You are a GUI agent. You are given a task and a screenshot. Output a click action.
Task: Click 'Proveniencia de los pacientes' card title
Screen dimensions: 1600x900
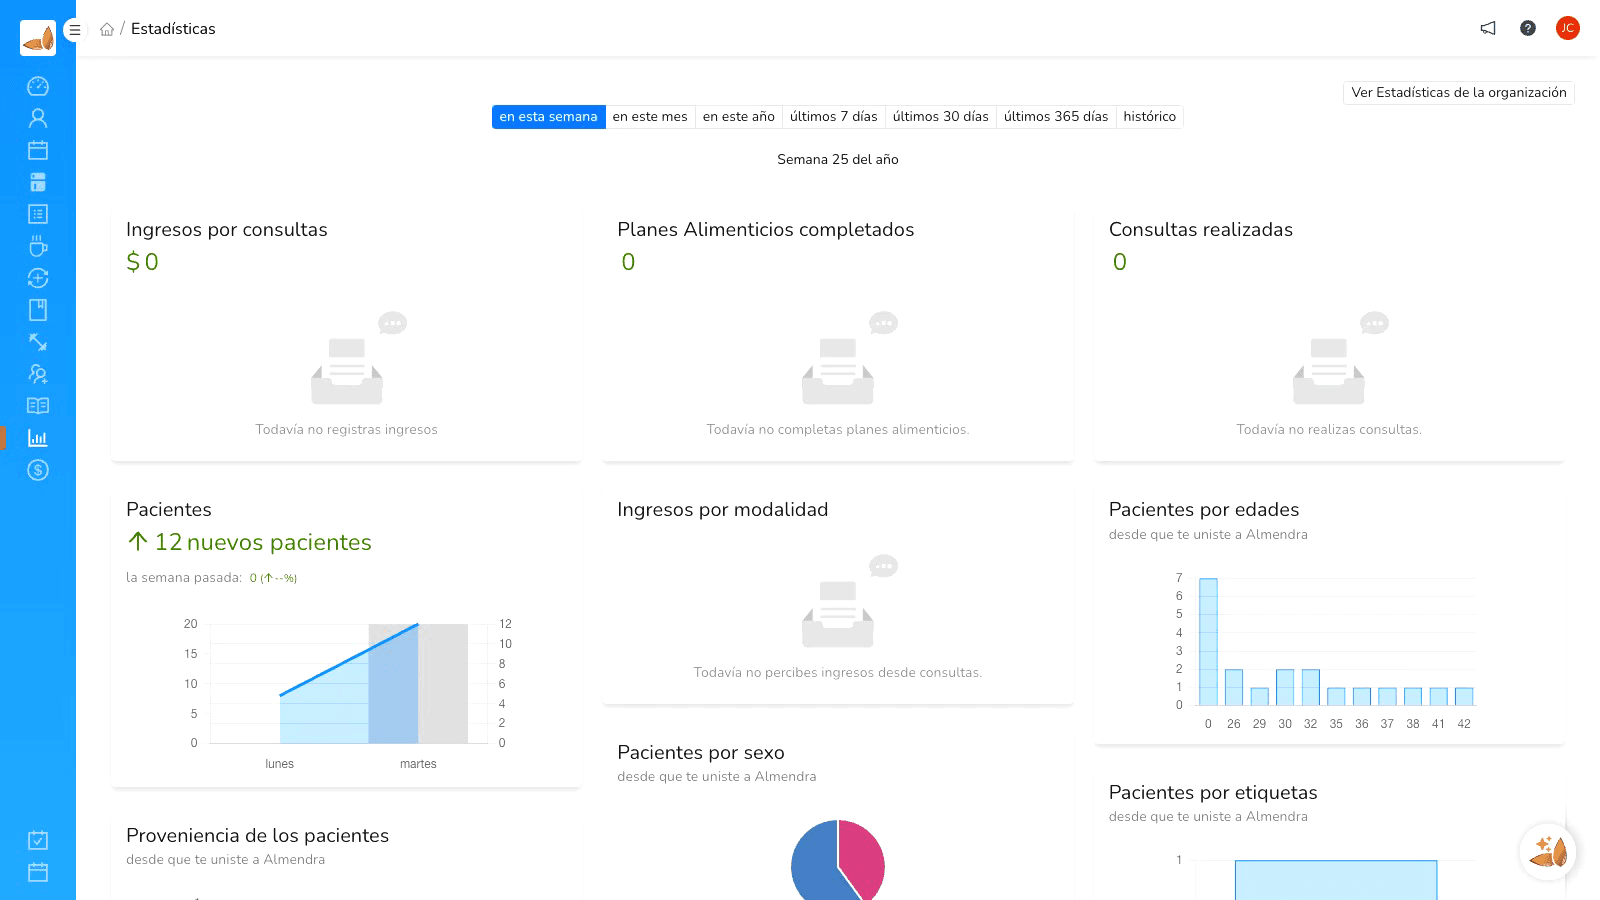tap(258, 836)
